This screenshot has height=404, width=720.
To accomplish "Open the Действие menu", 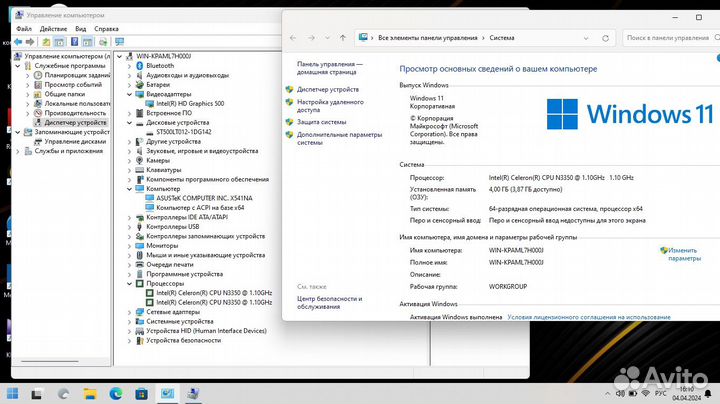I will point(53,28).
